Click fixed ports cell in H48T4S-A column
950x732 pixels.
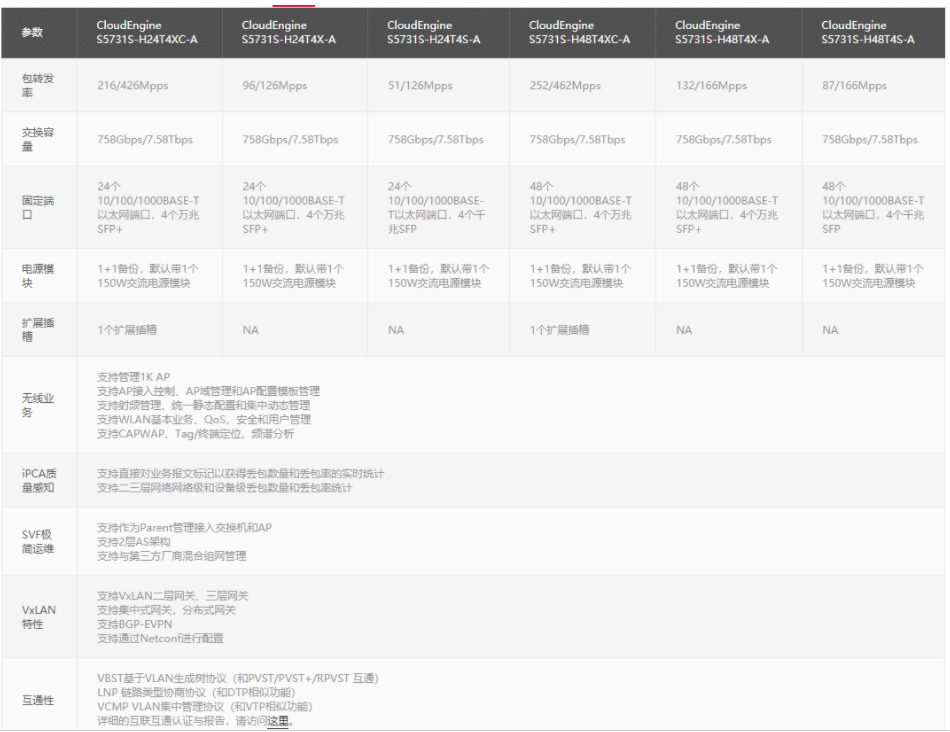click(873, 207)
